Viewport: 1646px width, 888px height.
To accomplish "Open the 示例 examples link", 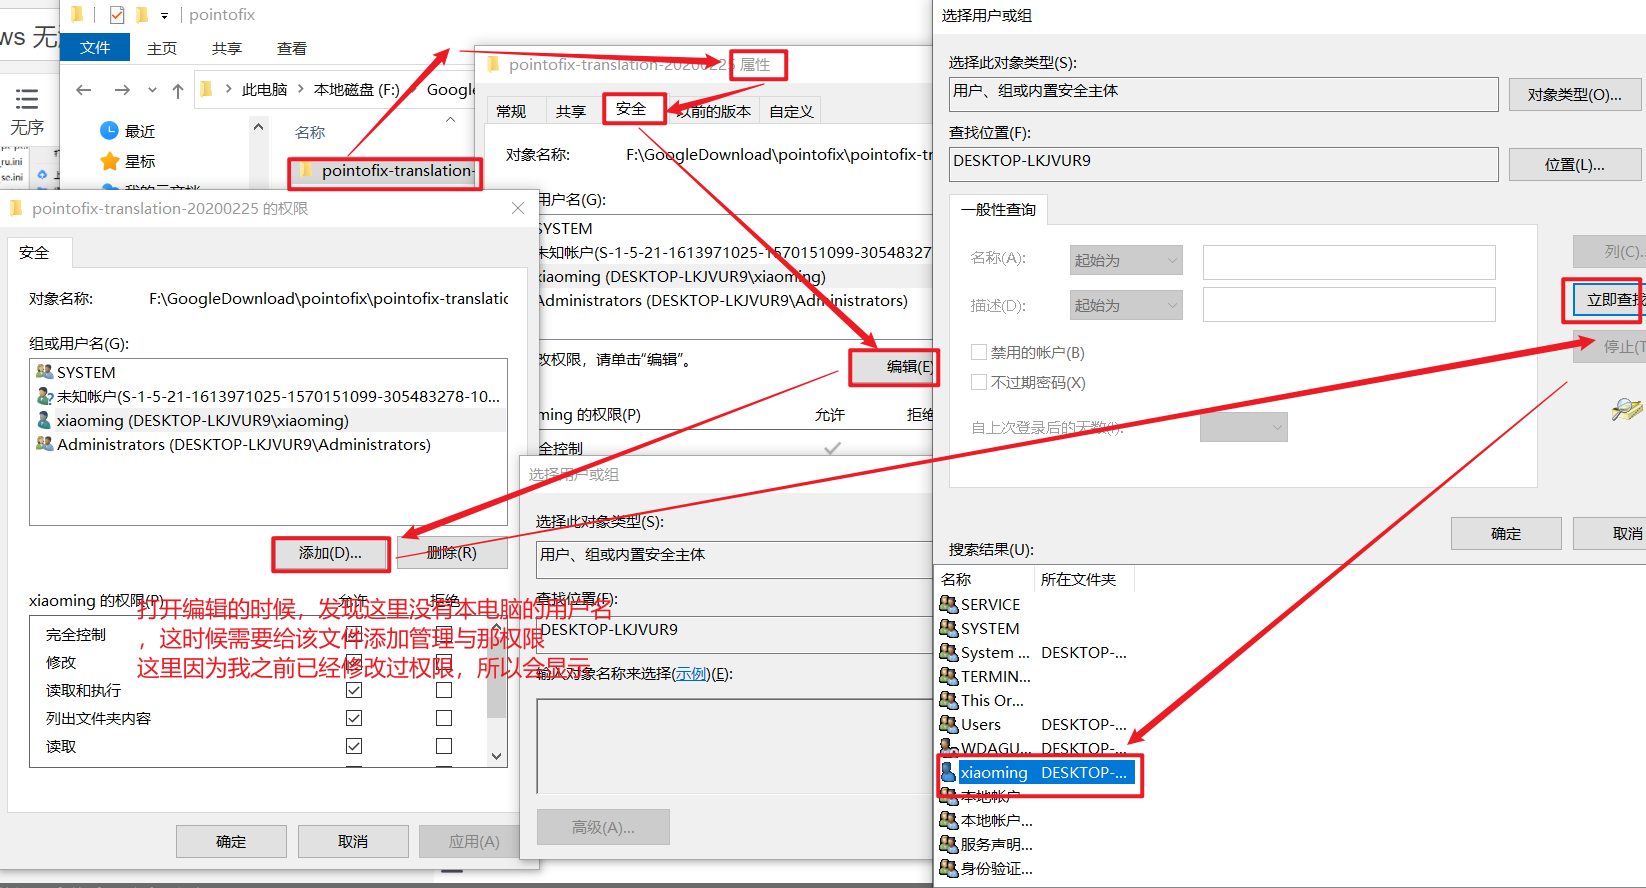I will pyautogui.click(x=689, y=673).
